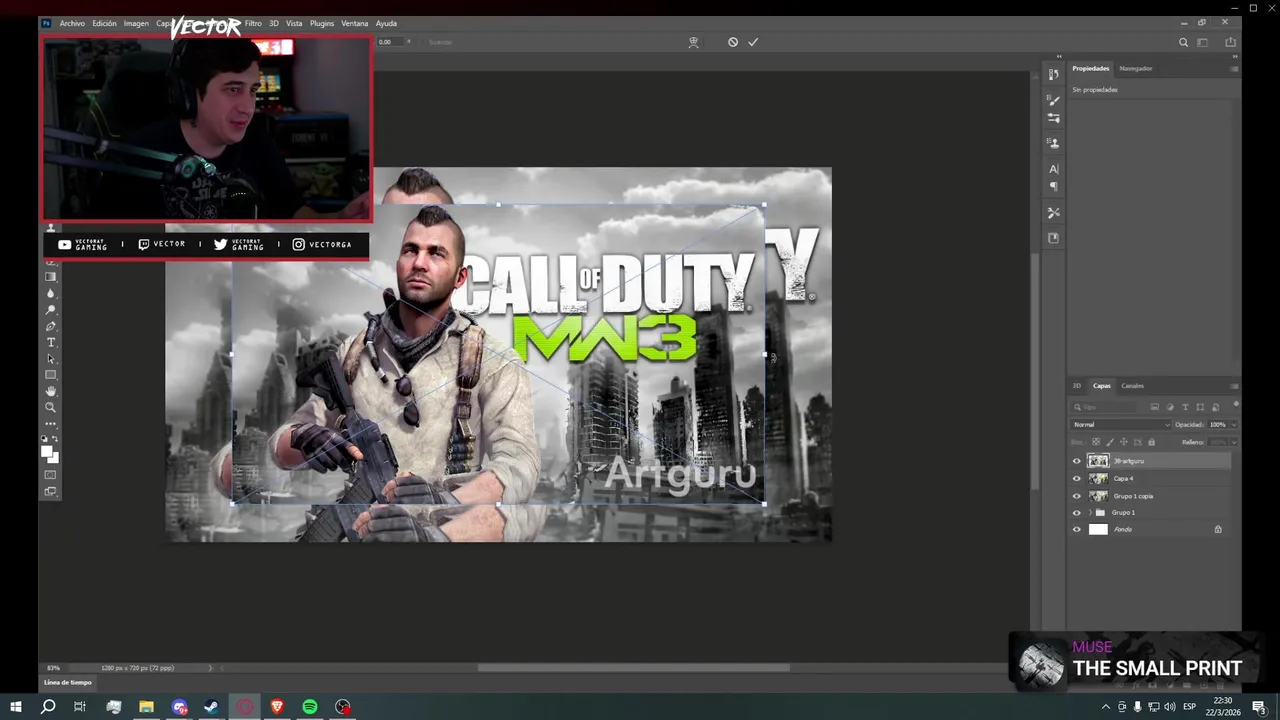The height and width of the screenshot is (720, 1280).
Task: Toggle warp mode icon in options bar
Action: point(693,42)
